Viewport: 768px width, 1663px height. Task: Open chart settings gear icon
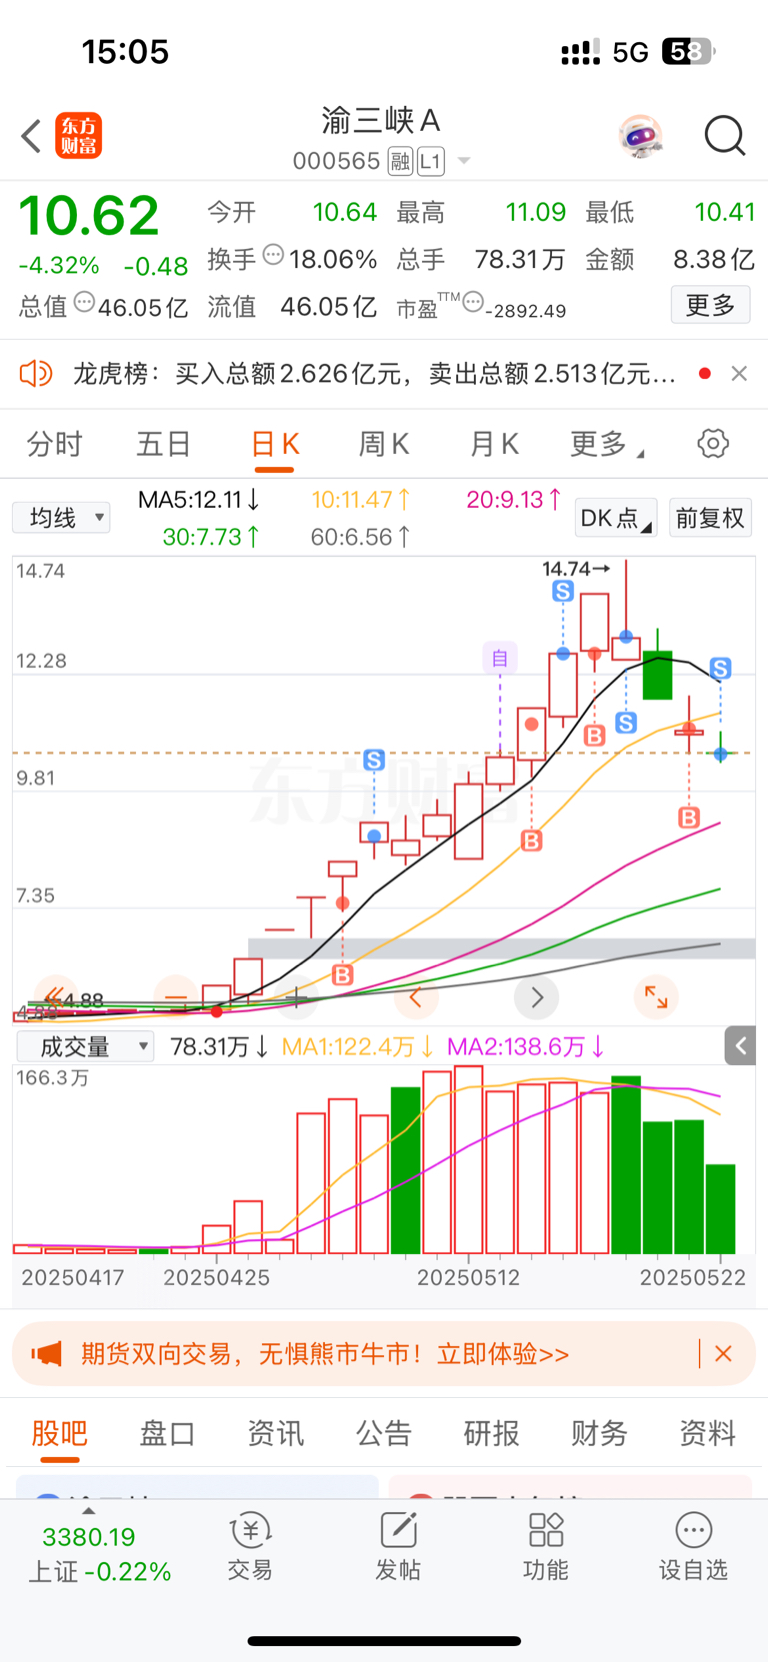click(x=713, y=443)
